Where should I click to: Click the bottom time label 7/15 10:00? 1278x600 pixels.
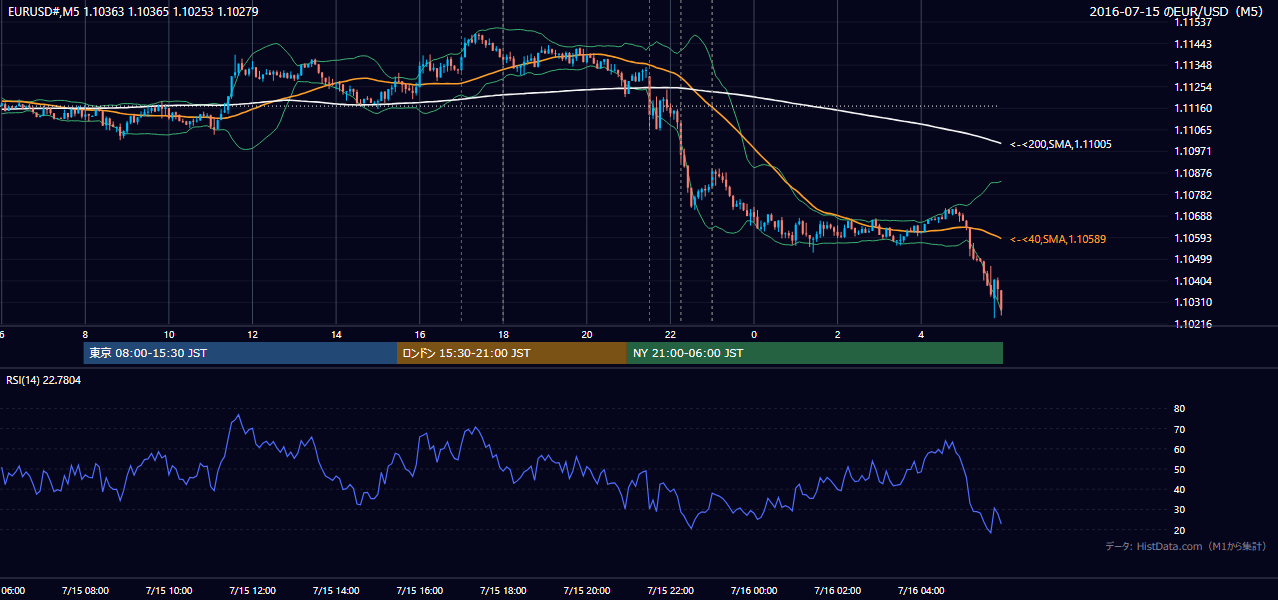click(x=169, y=590)
